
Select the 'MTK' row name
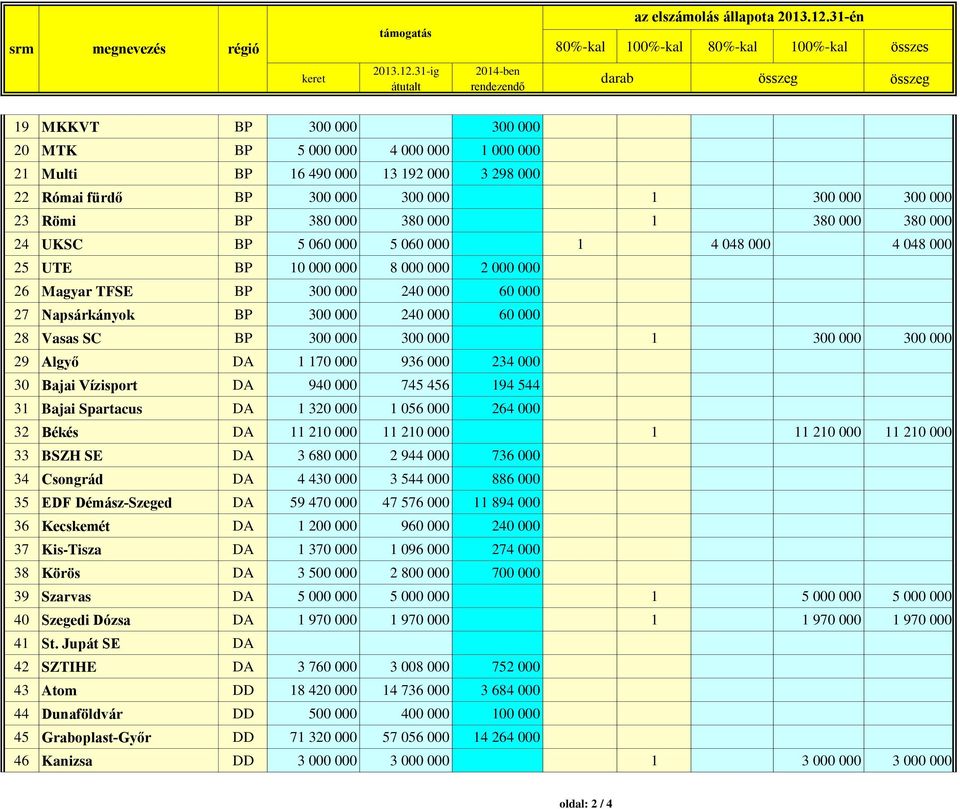click(129, 150)
